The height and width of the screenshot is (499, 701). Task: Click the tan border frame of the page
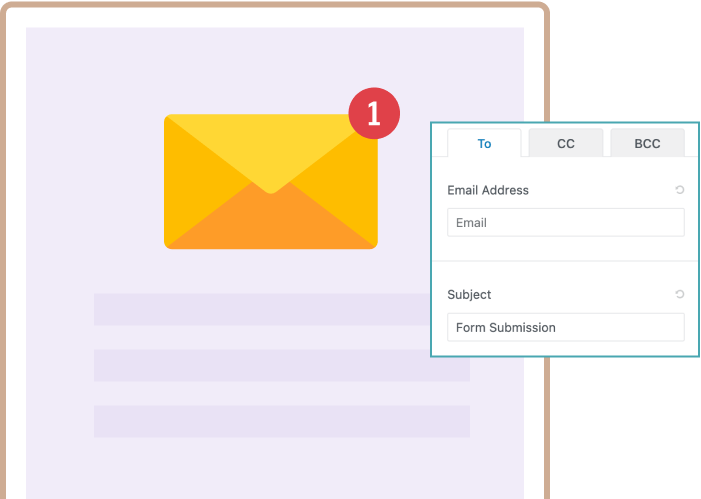click(4, 250)
